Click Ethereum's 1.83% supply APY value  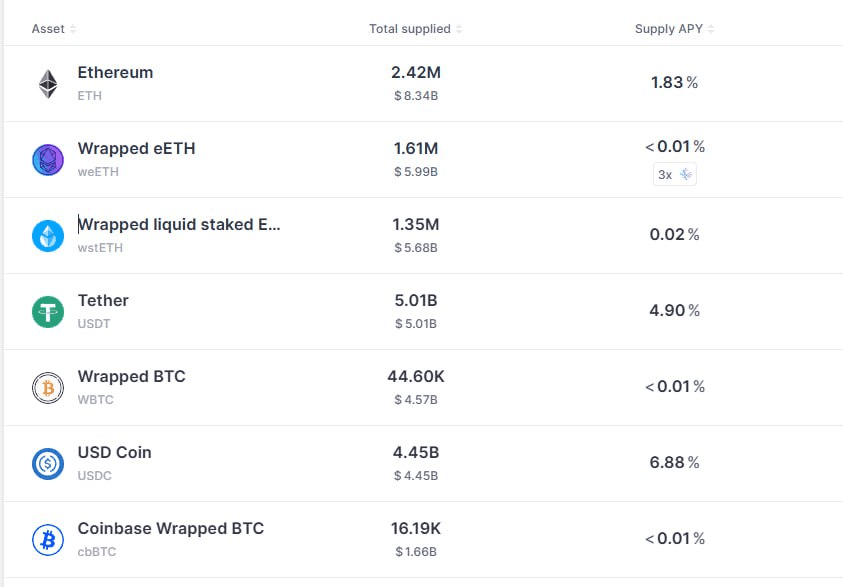(x=674, y=83)
